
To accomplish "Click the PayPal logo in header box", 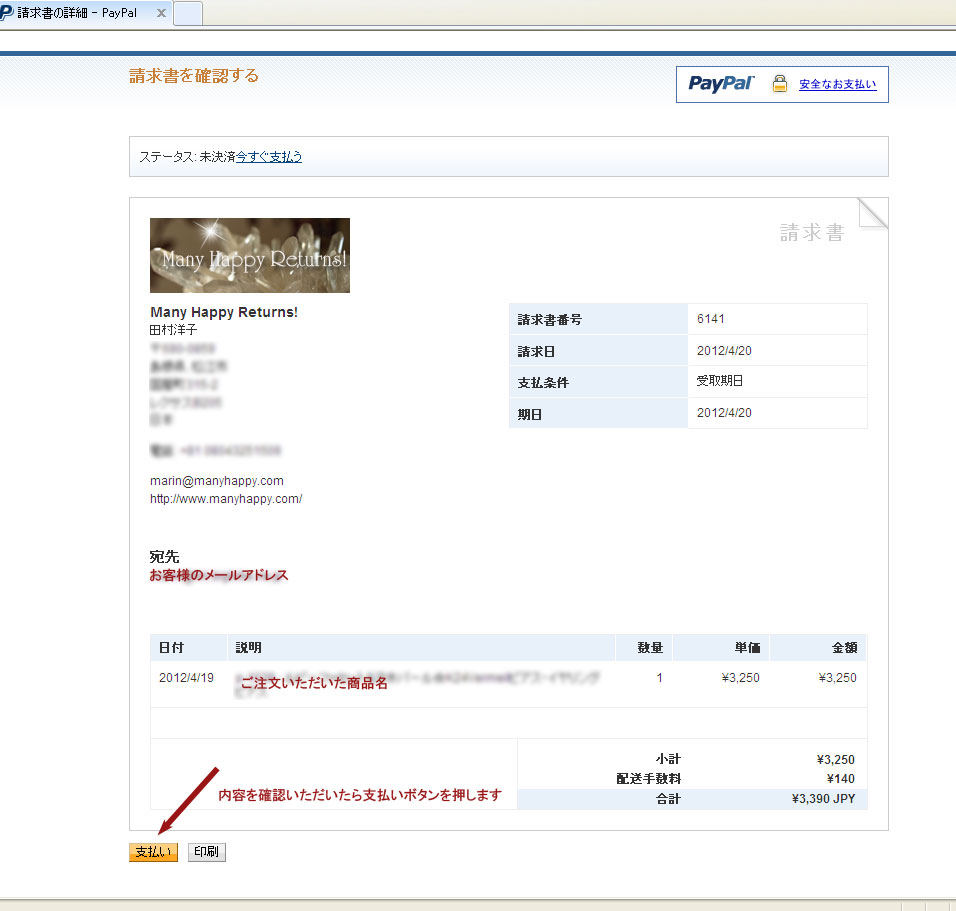I will [x=721, y=84].
